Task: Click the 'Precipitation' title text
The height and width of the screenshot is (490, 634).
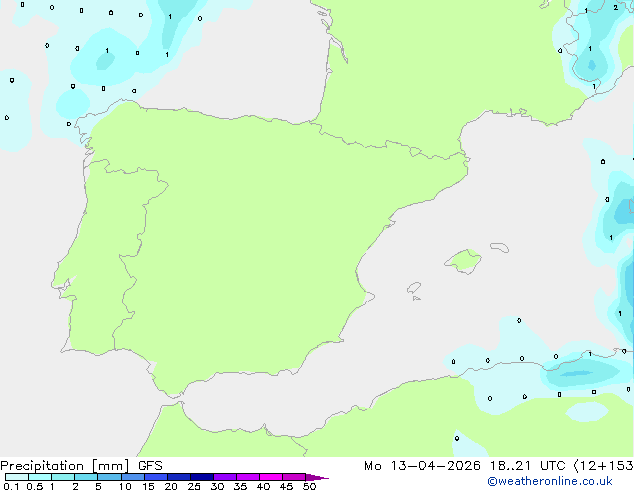Action: pyautogui.click(x=42, y=466)
